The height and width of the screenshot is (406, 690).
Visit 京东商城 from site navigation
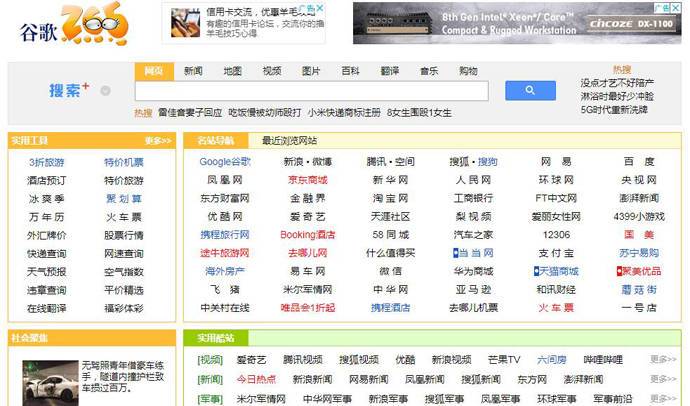coord(308,180)
